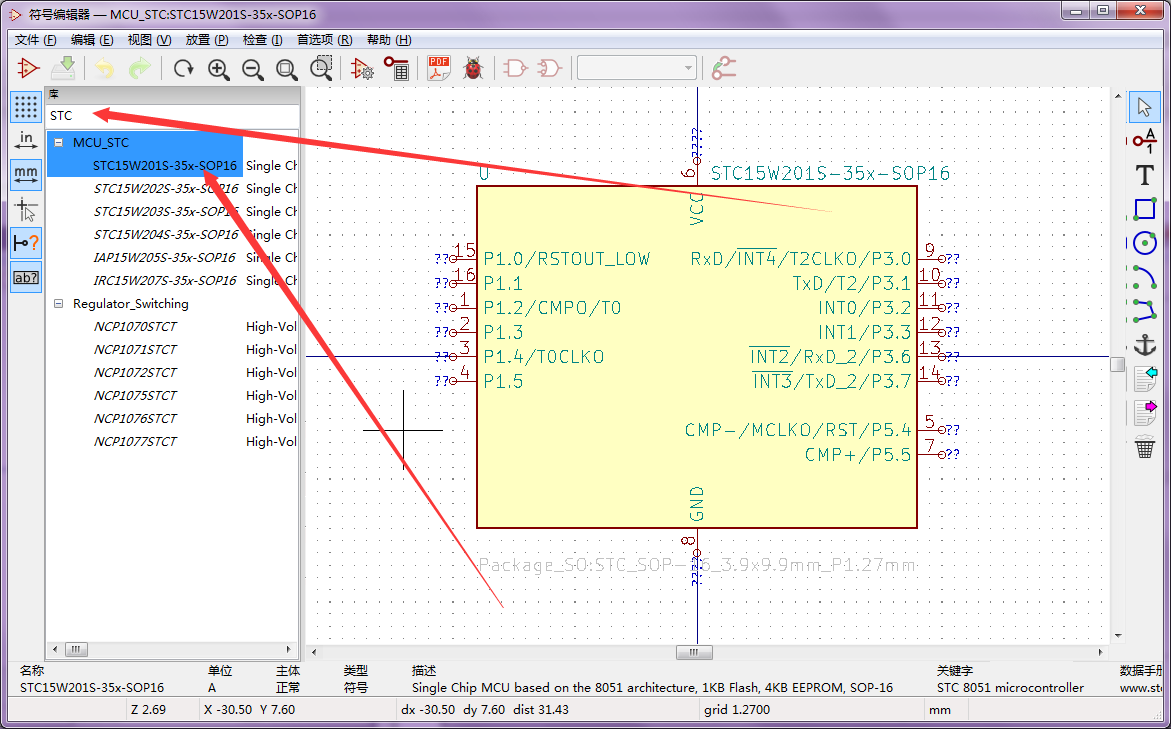1171x729 pixels.
Task: Click the canvas horizontal scrollbar thumb
Action: (694, 652)
